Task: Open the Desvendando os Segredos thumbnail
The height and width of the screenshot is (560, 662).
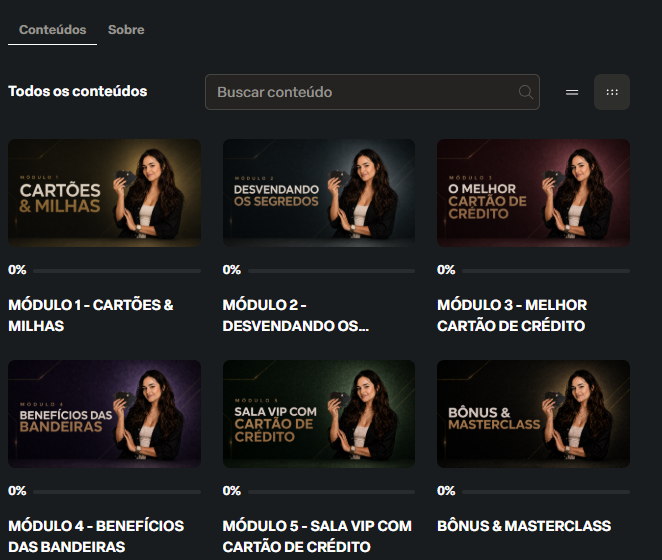Action: pyautogui.click(x=319, y=193)
